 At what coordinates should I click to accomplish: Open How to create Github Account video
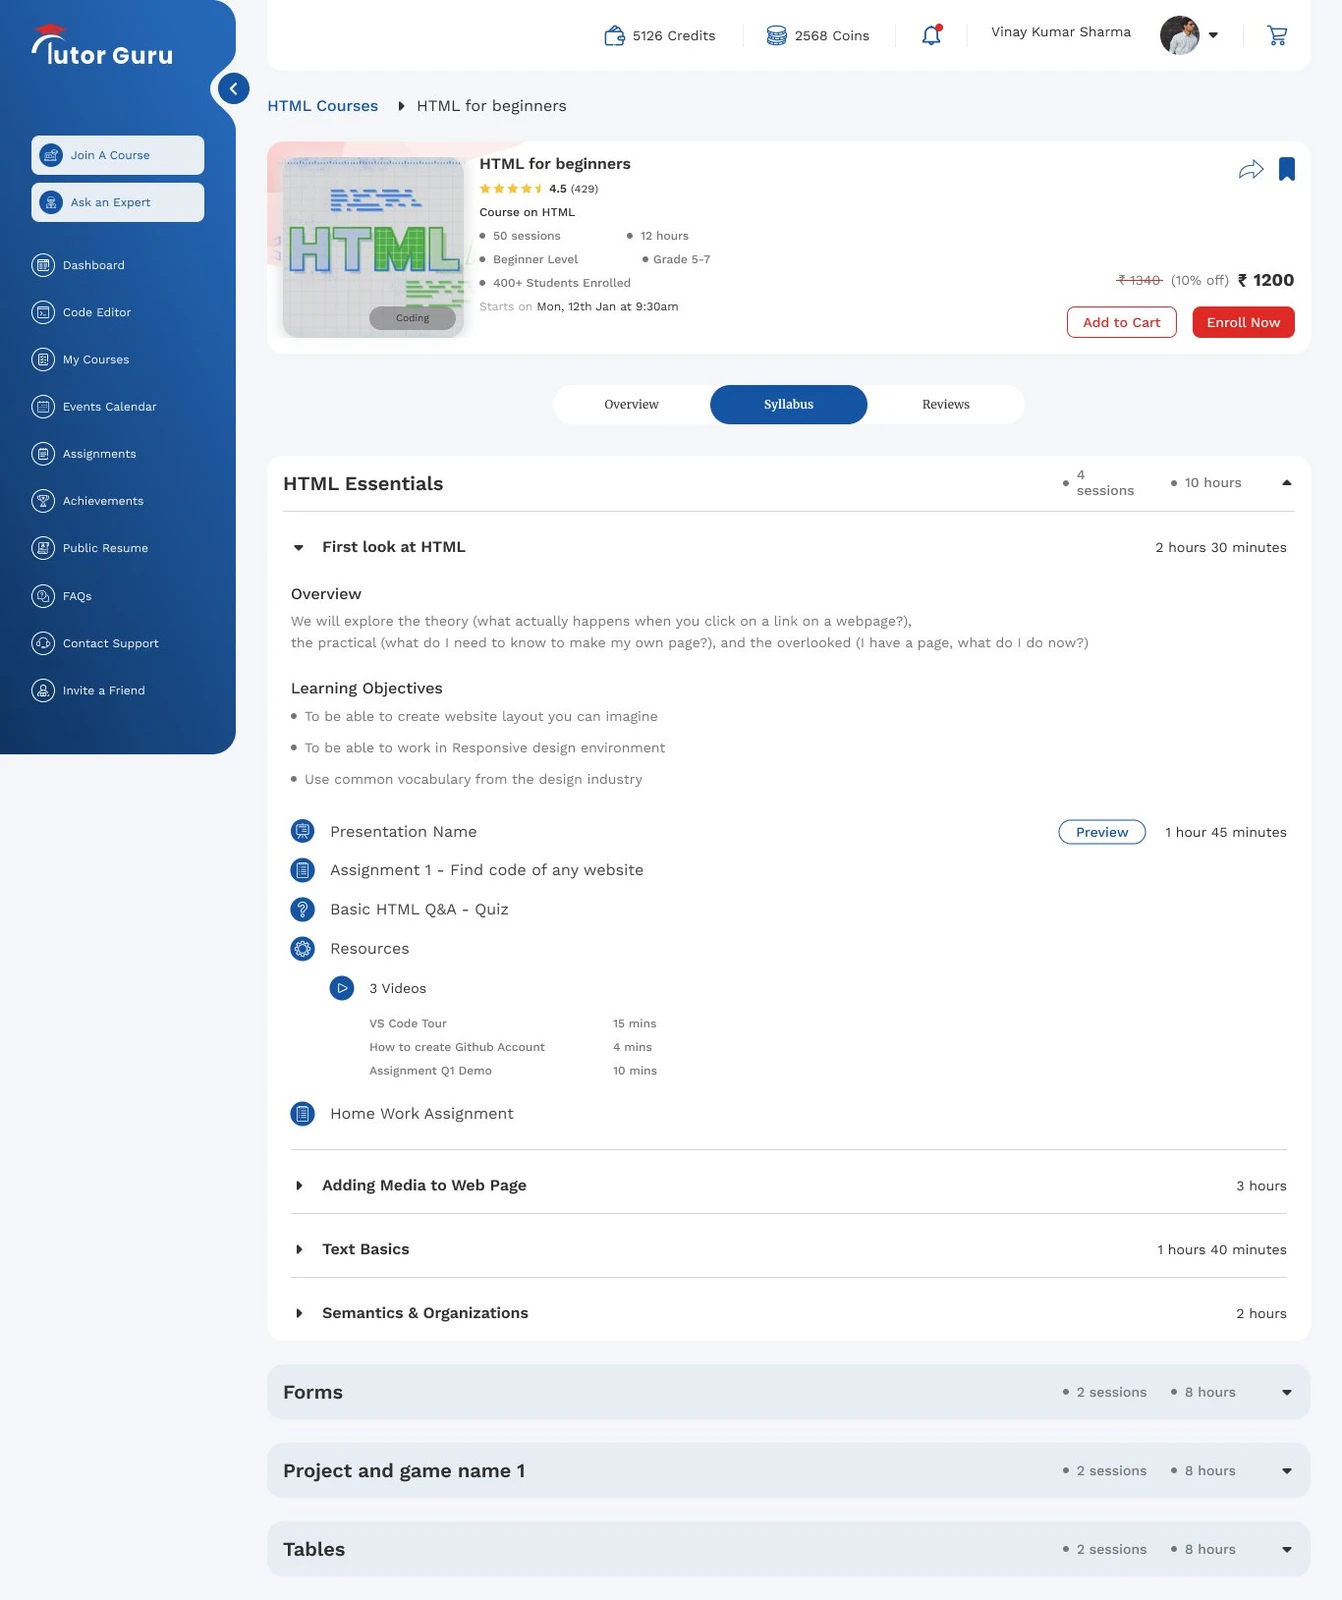(x=457, y=1047)
